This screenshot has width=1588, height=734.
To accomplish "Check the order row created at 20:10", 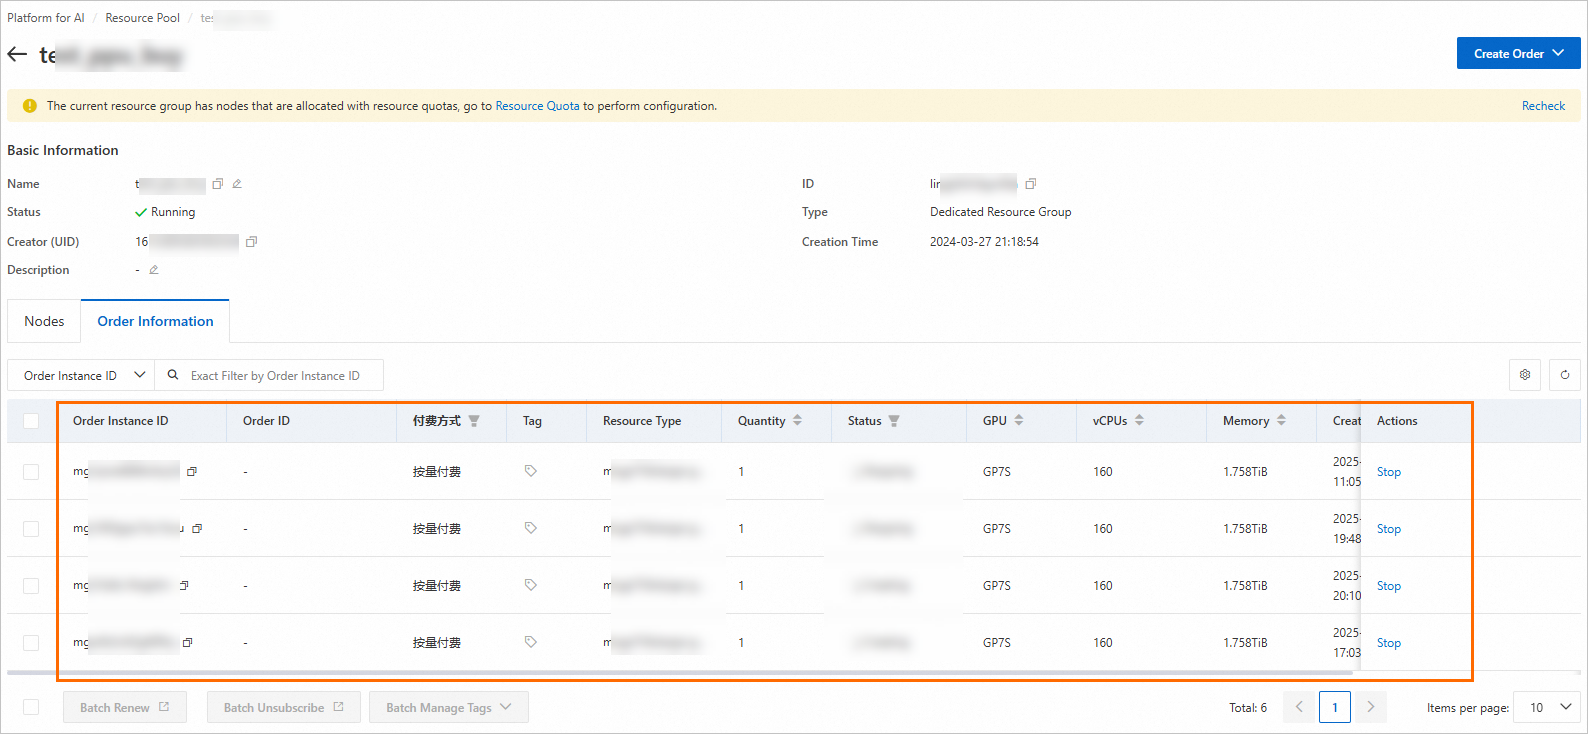I will (31, 586).
